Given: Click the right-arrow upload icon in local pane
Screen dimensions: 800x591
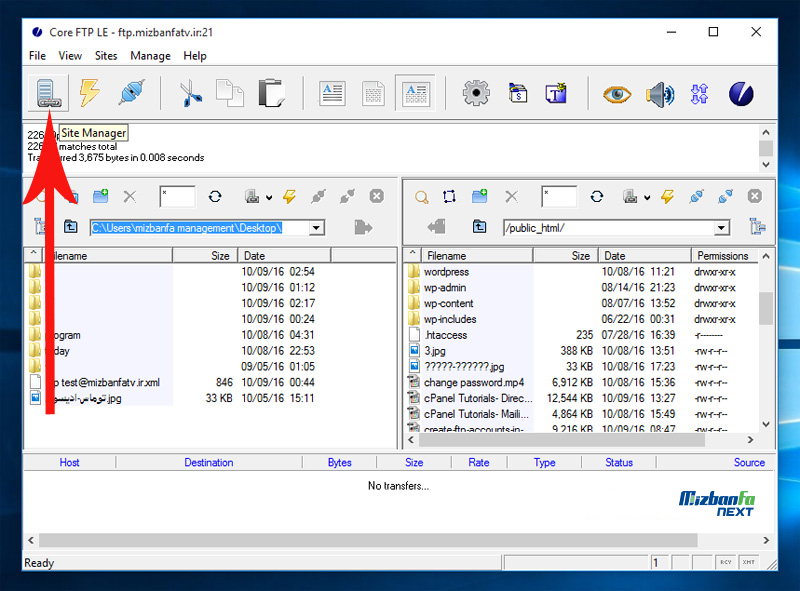Looking at the screenshot, I should tap(363, 227).
